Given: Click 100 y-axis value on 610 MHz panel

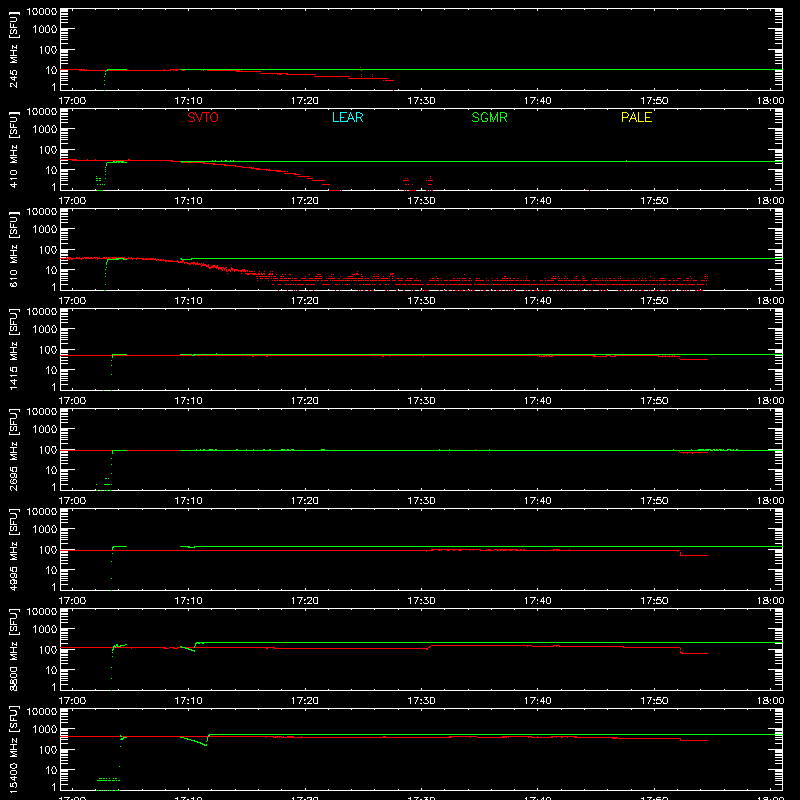Looking at the screenshot, I should [48, 249].
